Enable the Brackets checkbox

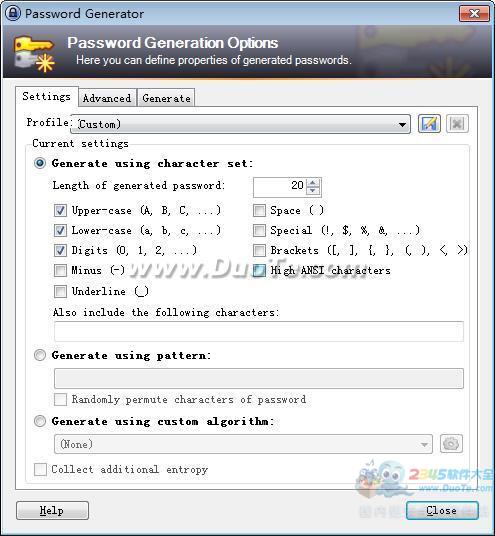pos(259,250)
